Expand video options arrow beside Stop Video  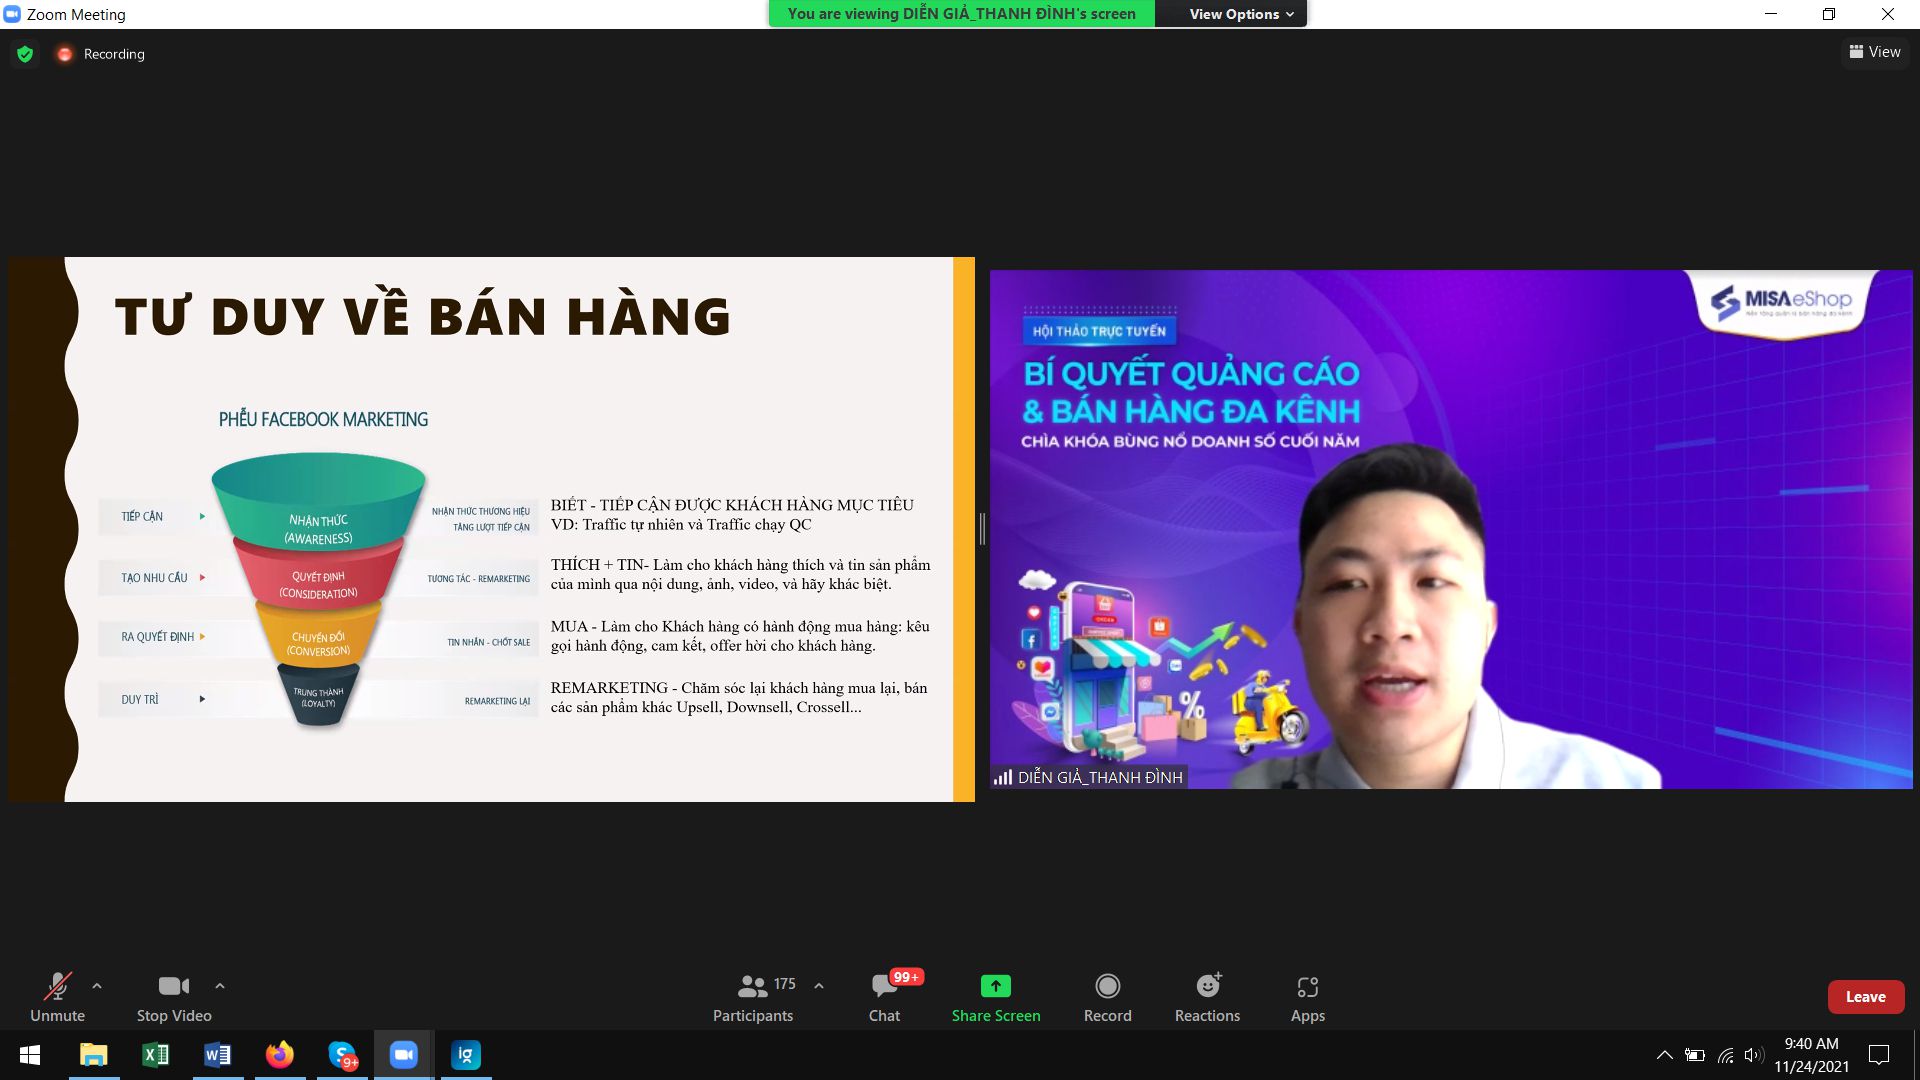(220, 986)
